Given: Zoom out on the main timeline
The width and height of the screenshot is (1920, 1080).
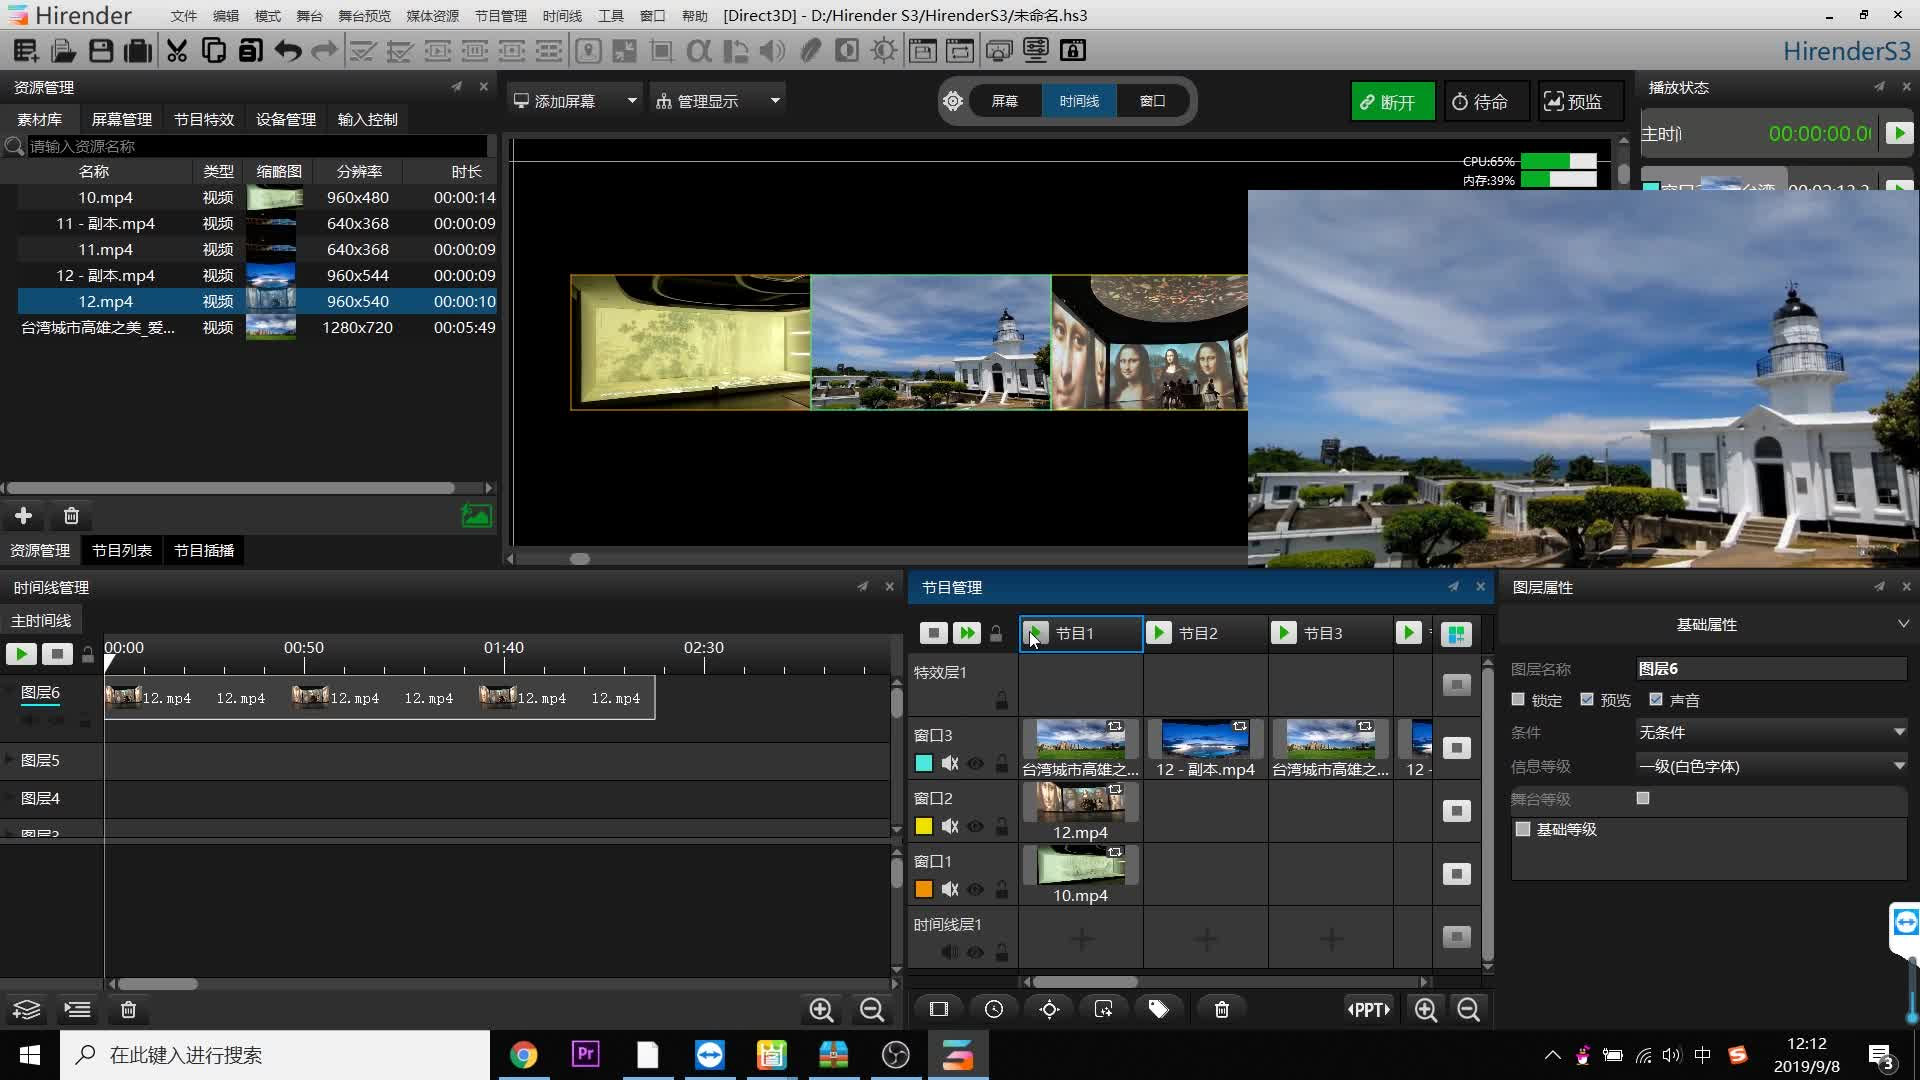Looking at the screenshot, I should pyautogui.click(x=872, y=1010).
